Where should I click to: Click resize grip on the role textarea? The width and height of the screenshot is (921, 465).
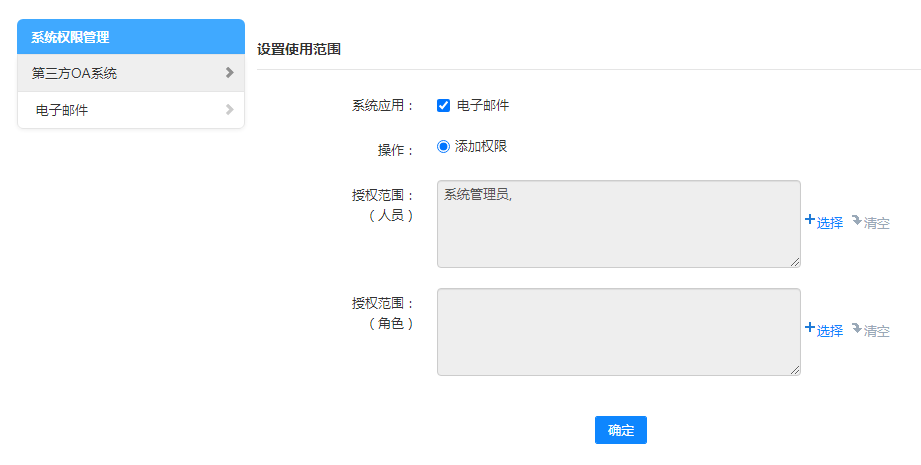click(x=795, y=370)
